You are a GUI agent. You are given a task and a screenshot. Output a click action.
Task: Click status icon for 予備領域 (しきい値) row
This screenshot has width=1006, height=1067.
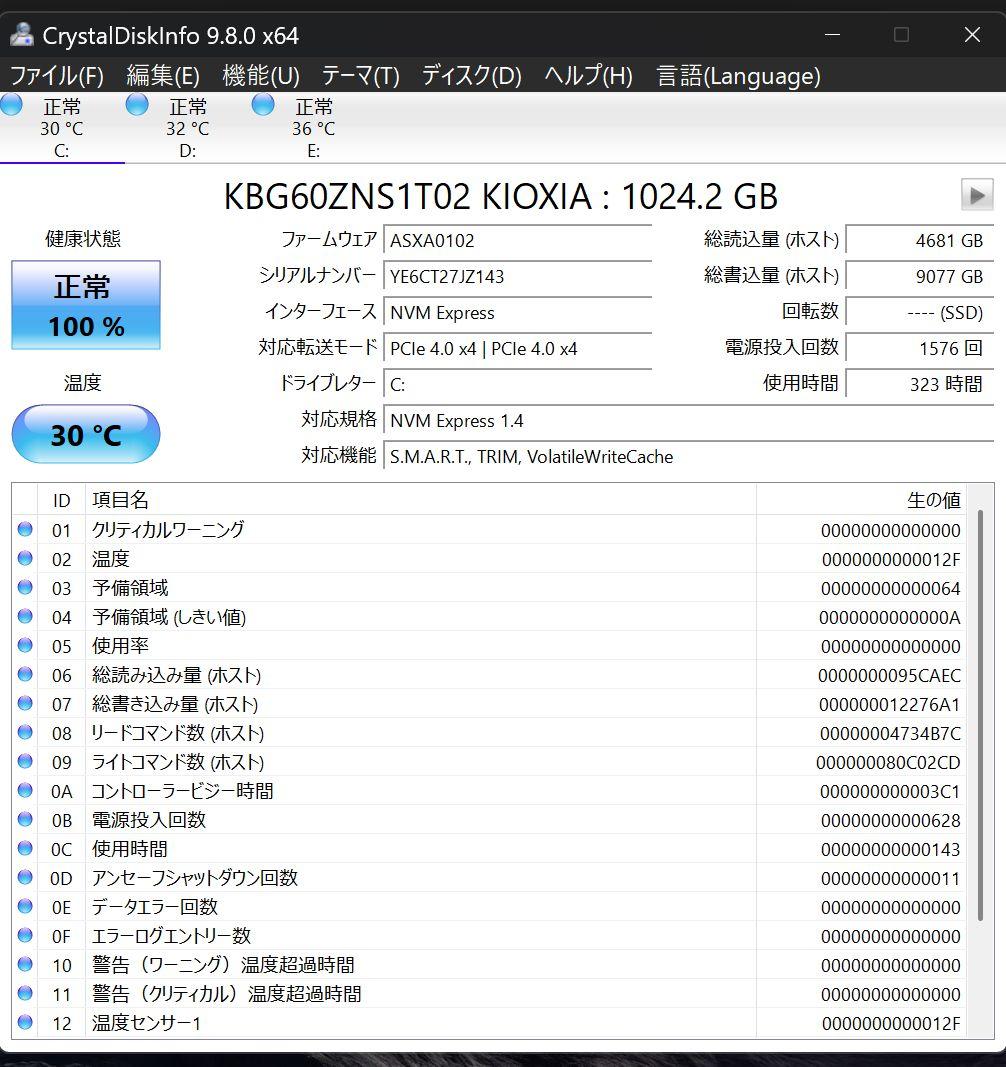[x=25, y=617]
